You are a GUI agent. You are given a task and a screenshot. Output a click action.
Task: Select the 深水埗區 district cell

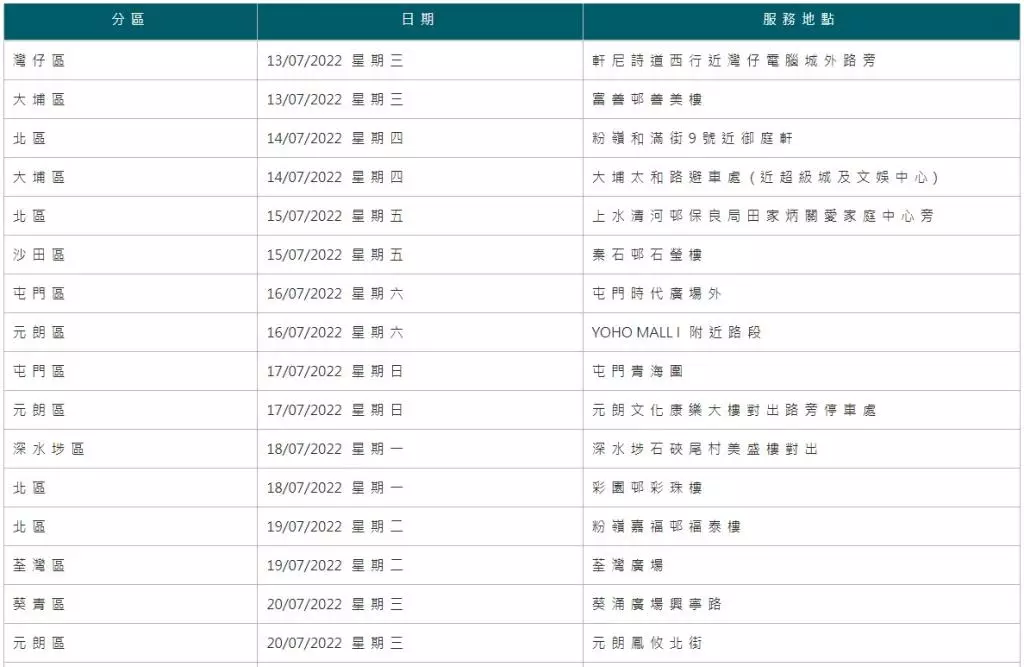(x=49, y=449)
